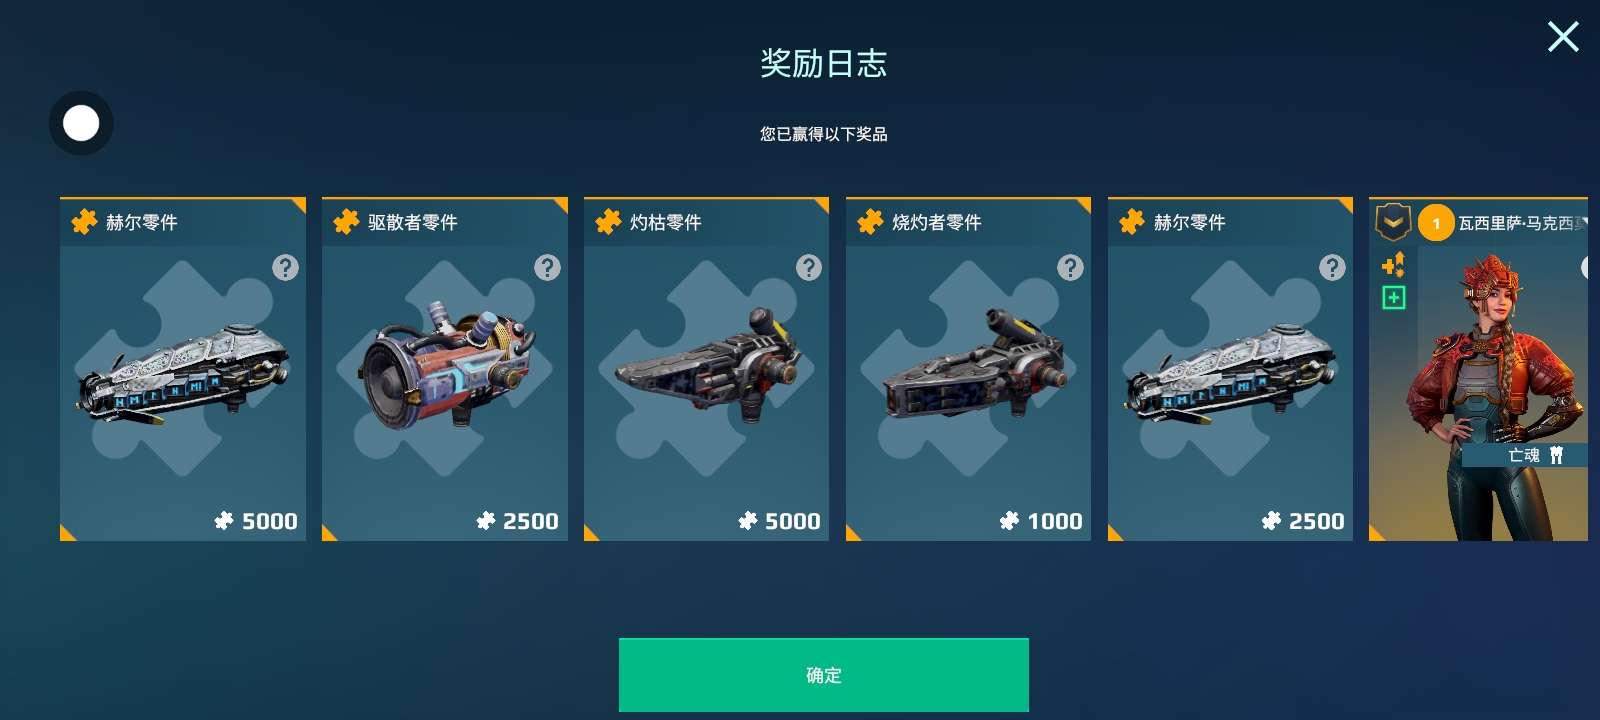Open help icon on 灼枯零件 card
The width and height of the screenshot is (1600, 720).
809,267
